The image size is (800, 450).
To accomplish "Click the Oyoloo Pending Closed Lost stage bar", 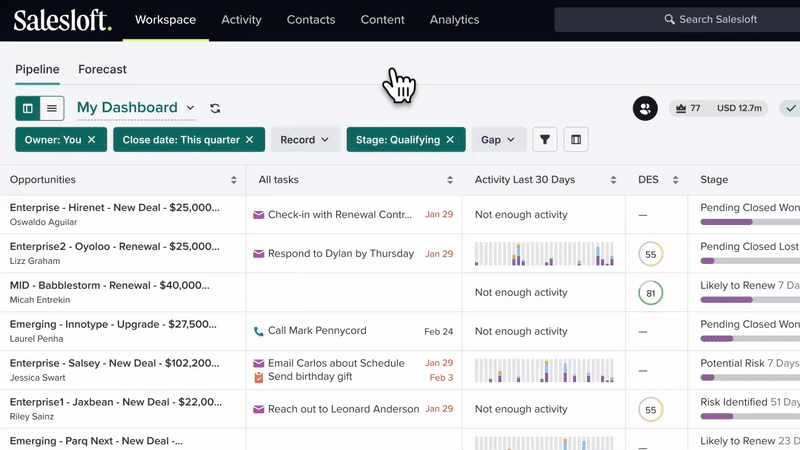I will point(749,261).
